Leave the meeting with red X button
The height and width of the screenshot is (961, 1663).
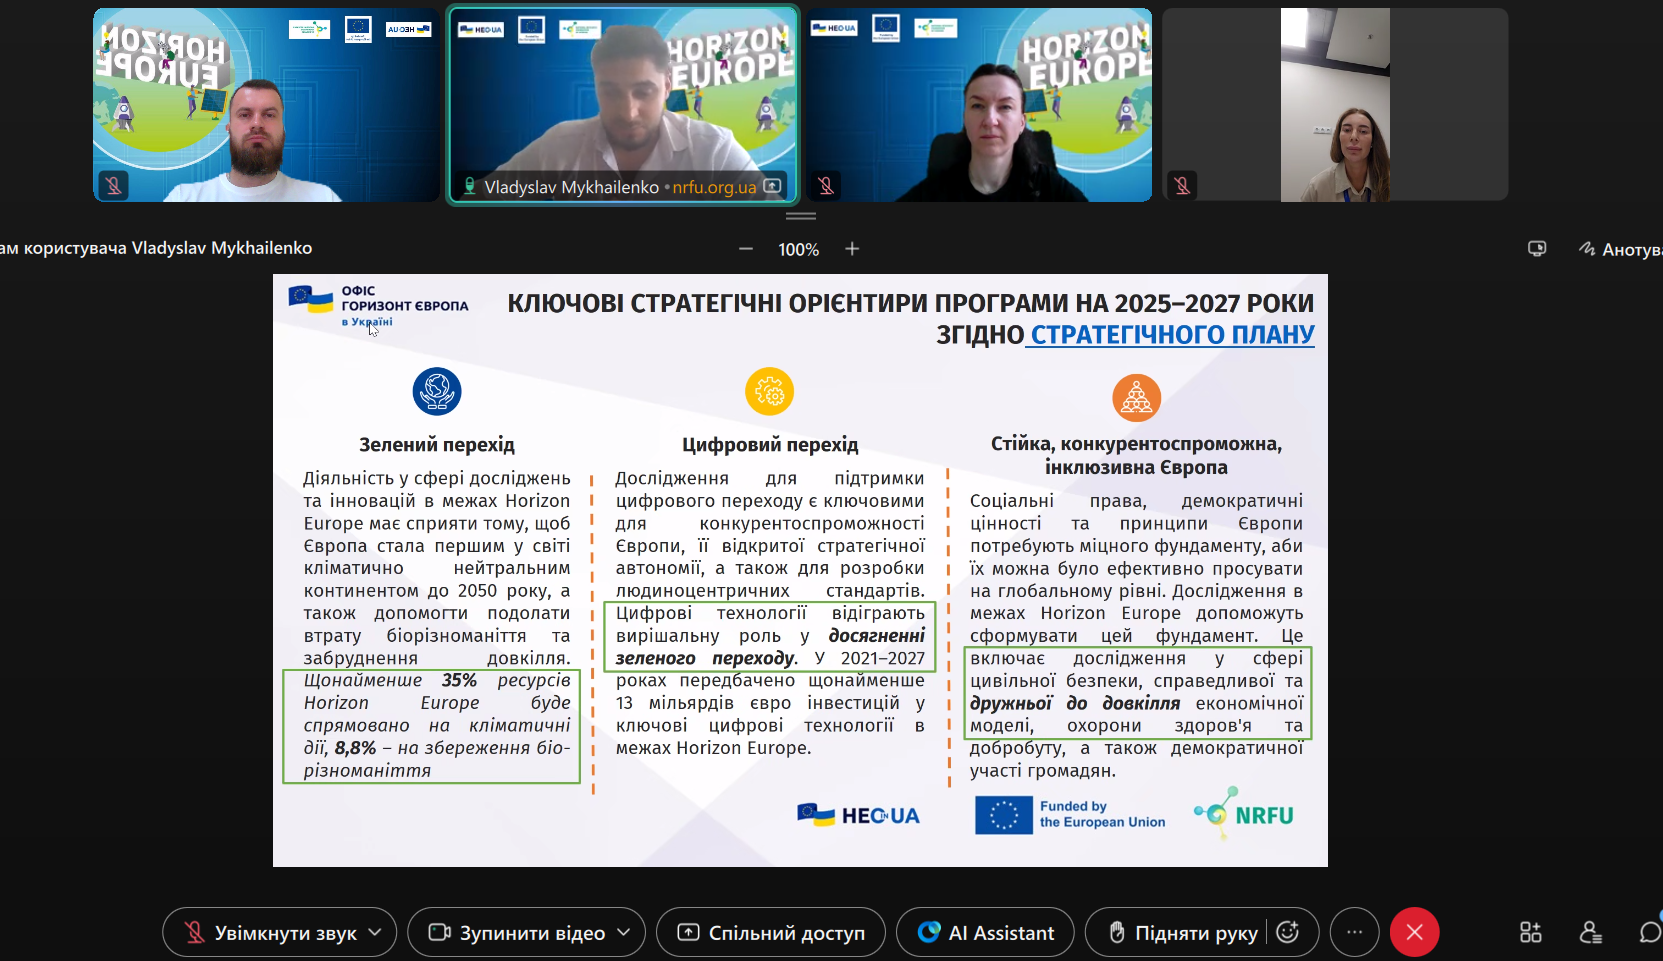[x=1414, y=932]
